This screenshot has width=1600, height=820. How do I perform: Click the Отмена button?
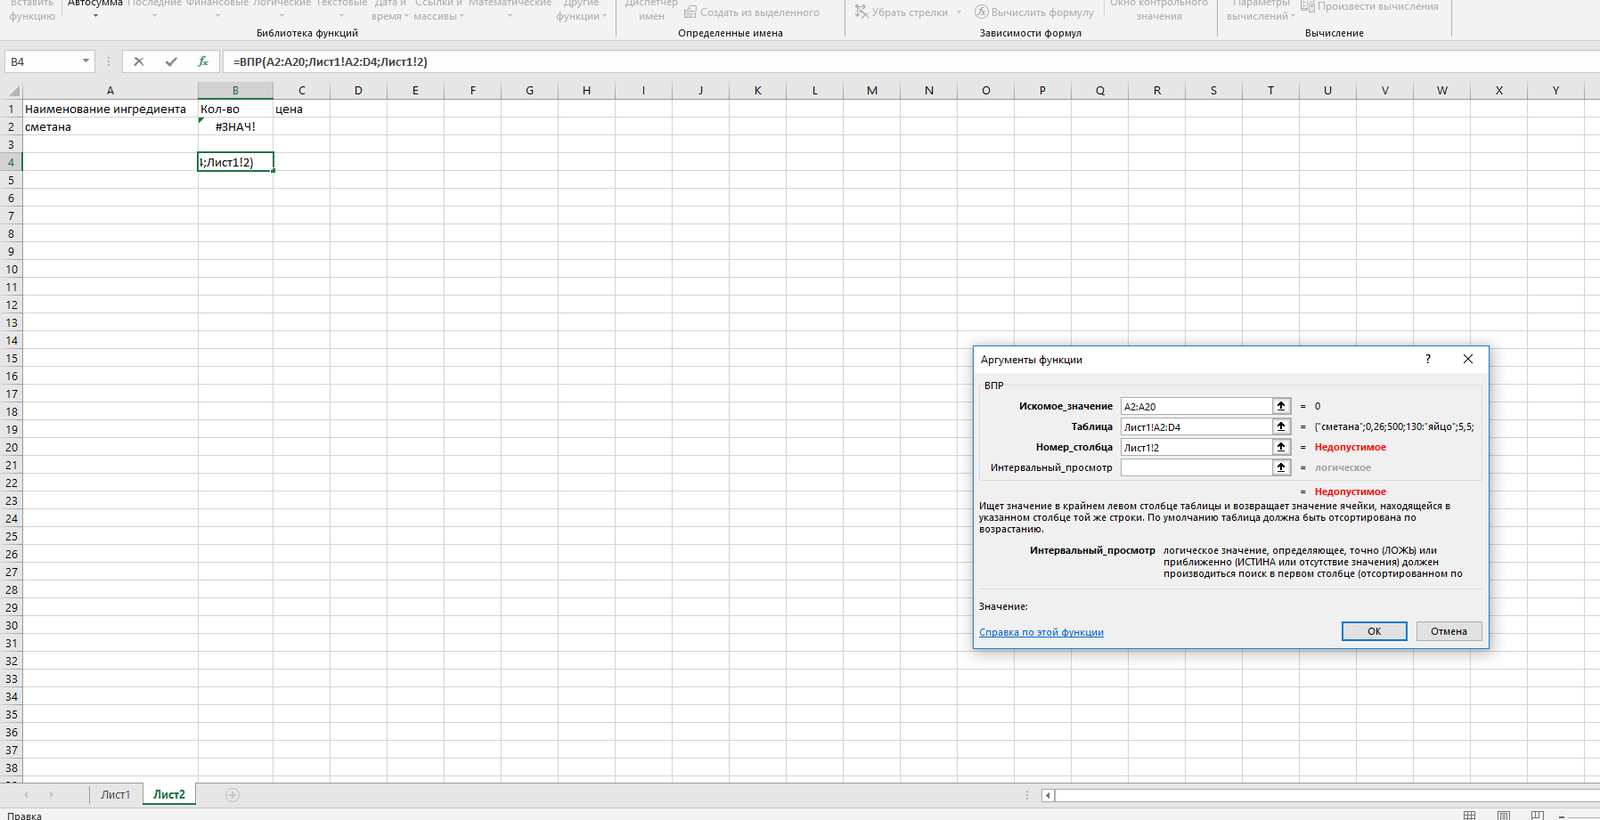pyautogui.click(x=1448, y=631)
